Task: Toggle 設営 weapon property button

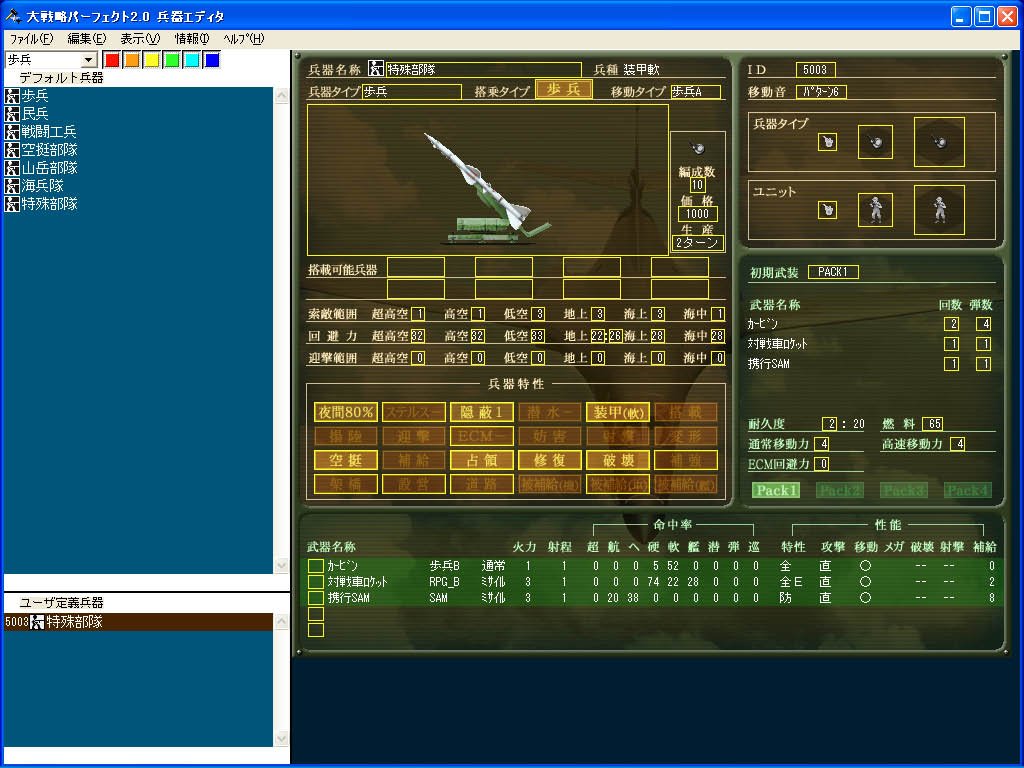Action: coord(413,484)
